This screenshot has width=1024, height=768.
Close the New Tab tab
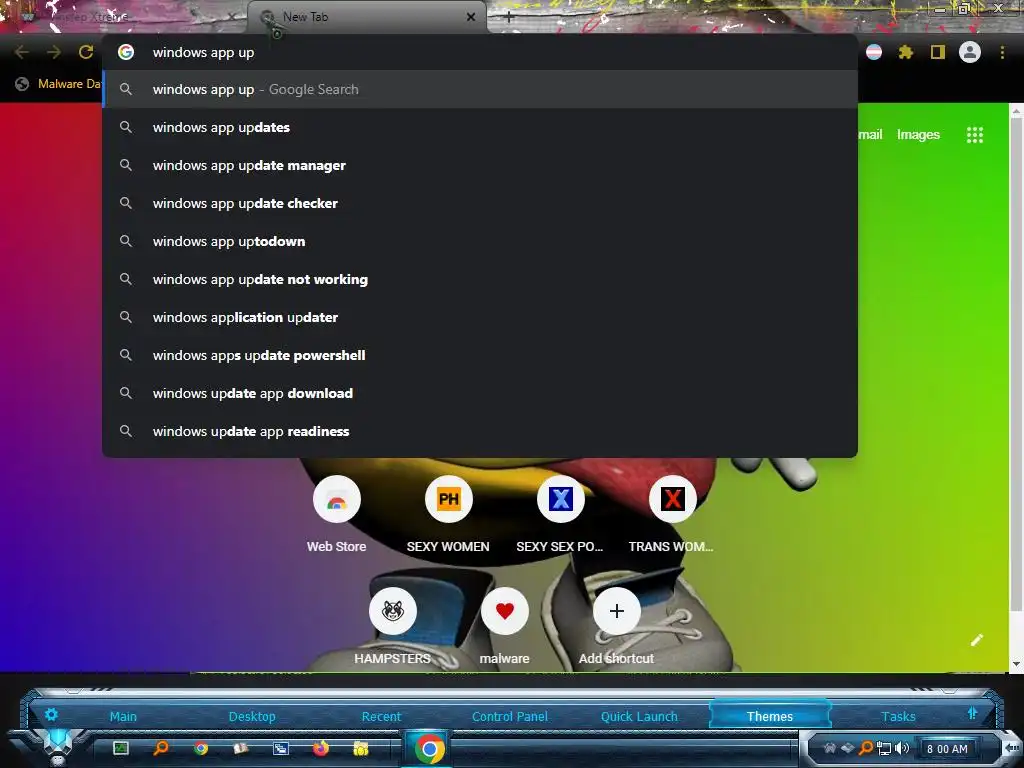click(471, 17)
